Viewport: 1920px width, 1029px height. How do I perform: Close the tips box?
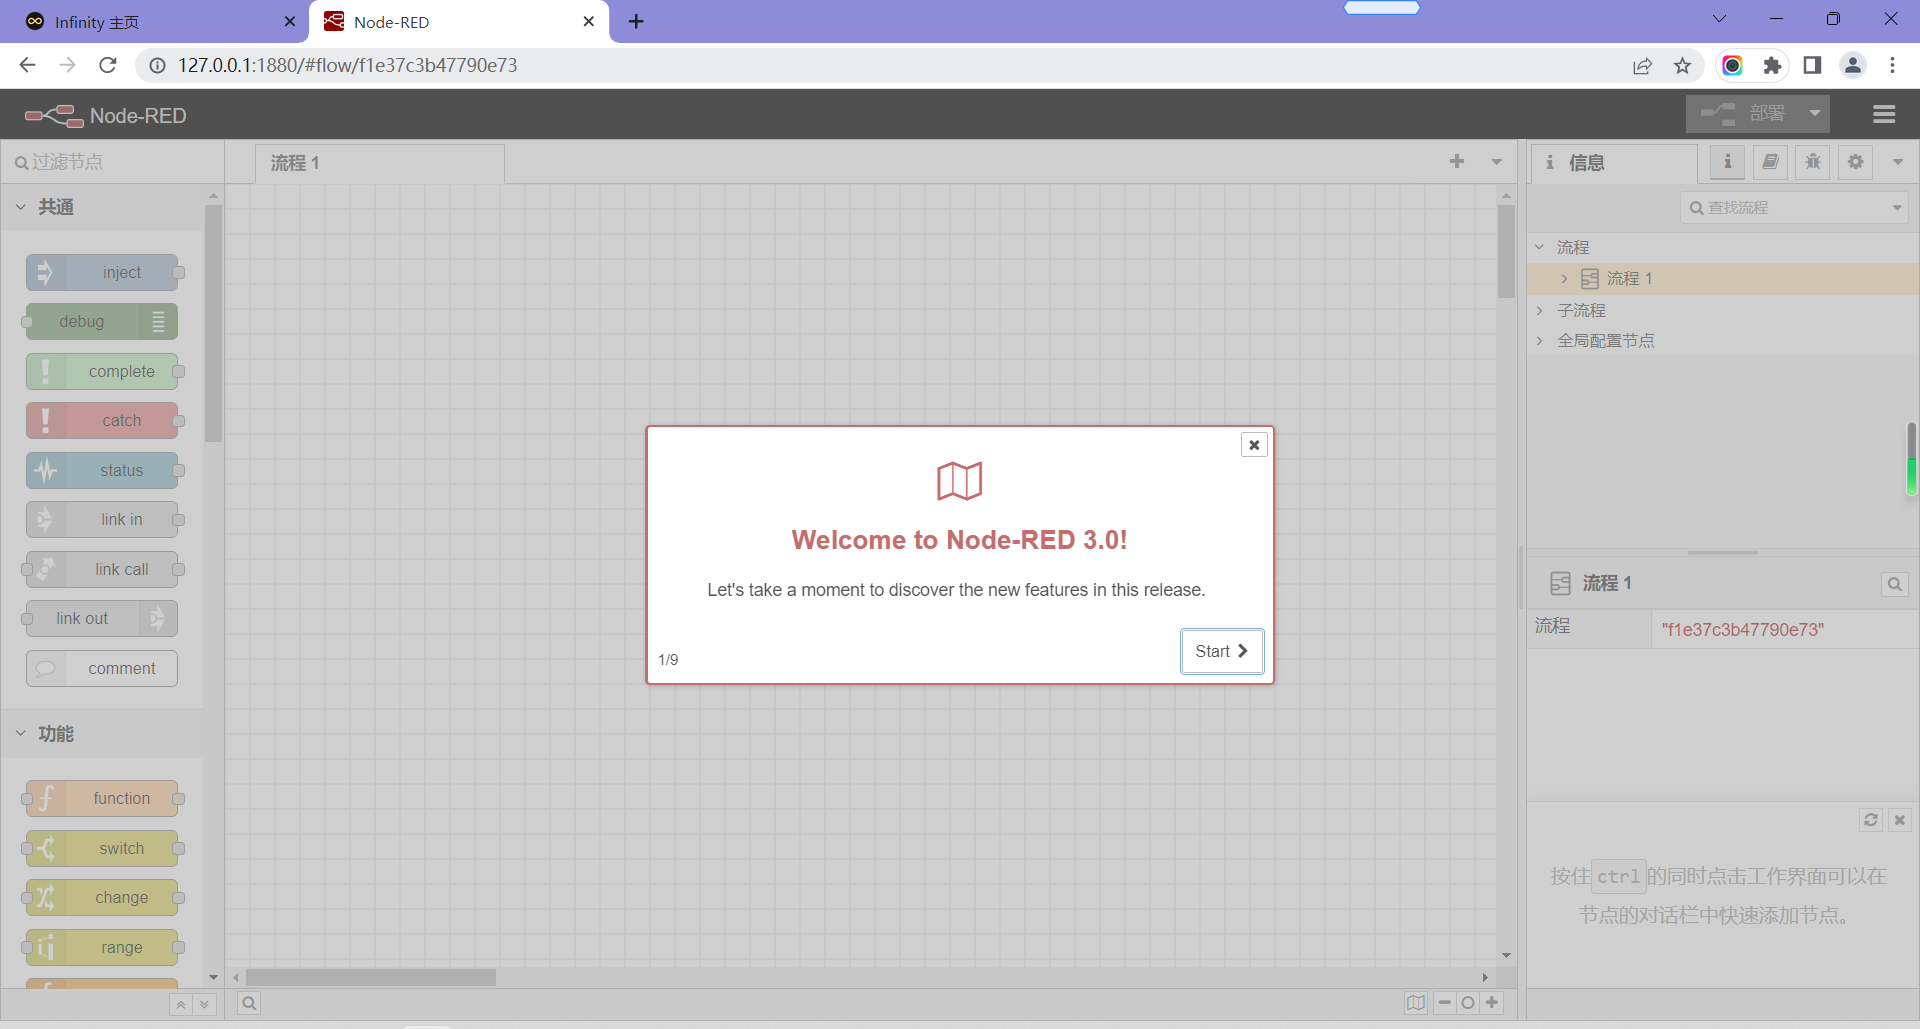click(x=1900, y=820)
